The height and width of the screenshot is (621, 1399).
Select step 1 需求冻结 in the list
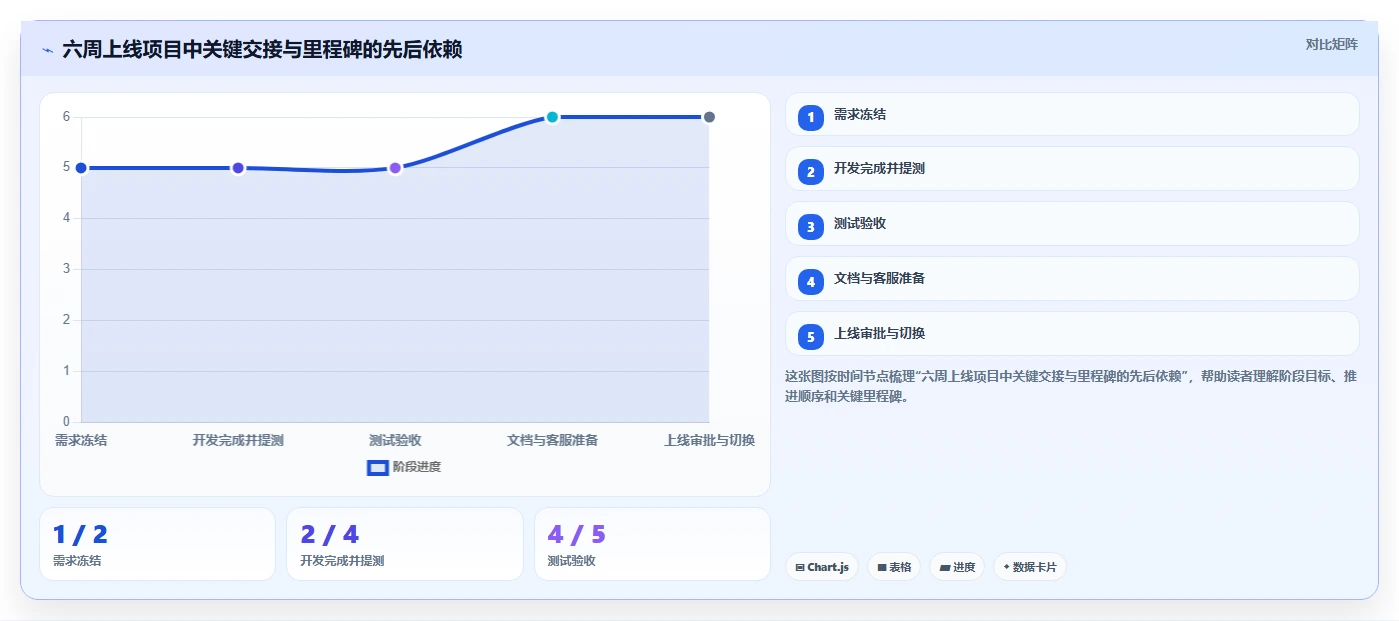(x=1072, y=115)
